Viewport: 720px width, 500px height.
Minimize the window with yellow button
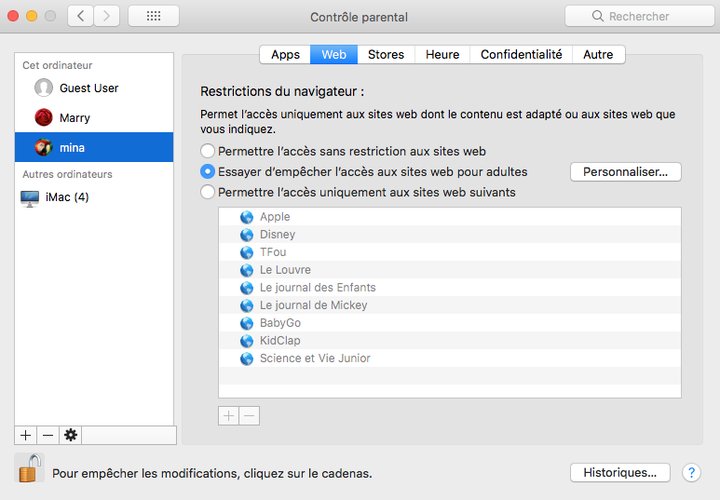click(32, 16)
